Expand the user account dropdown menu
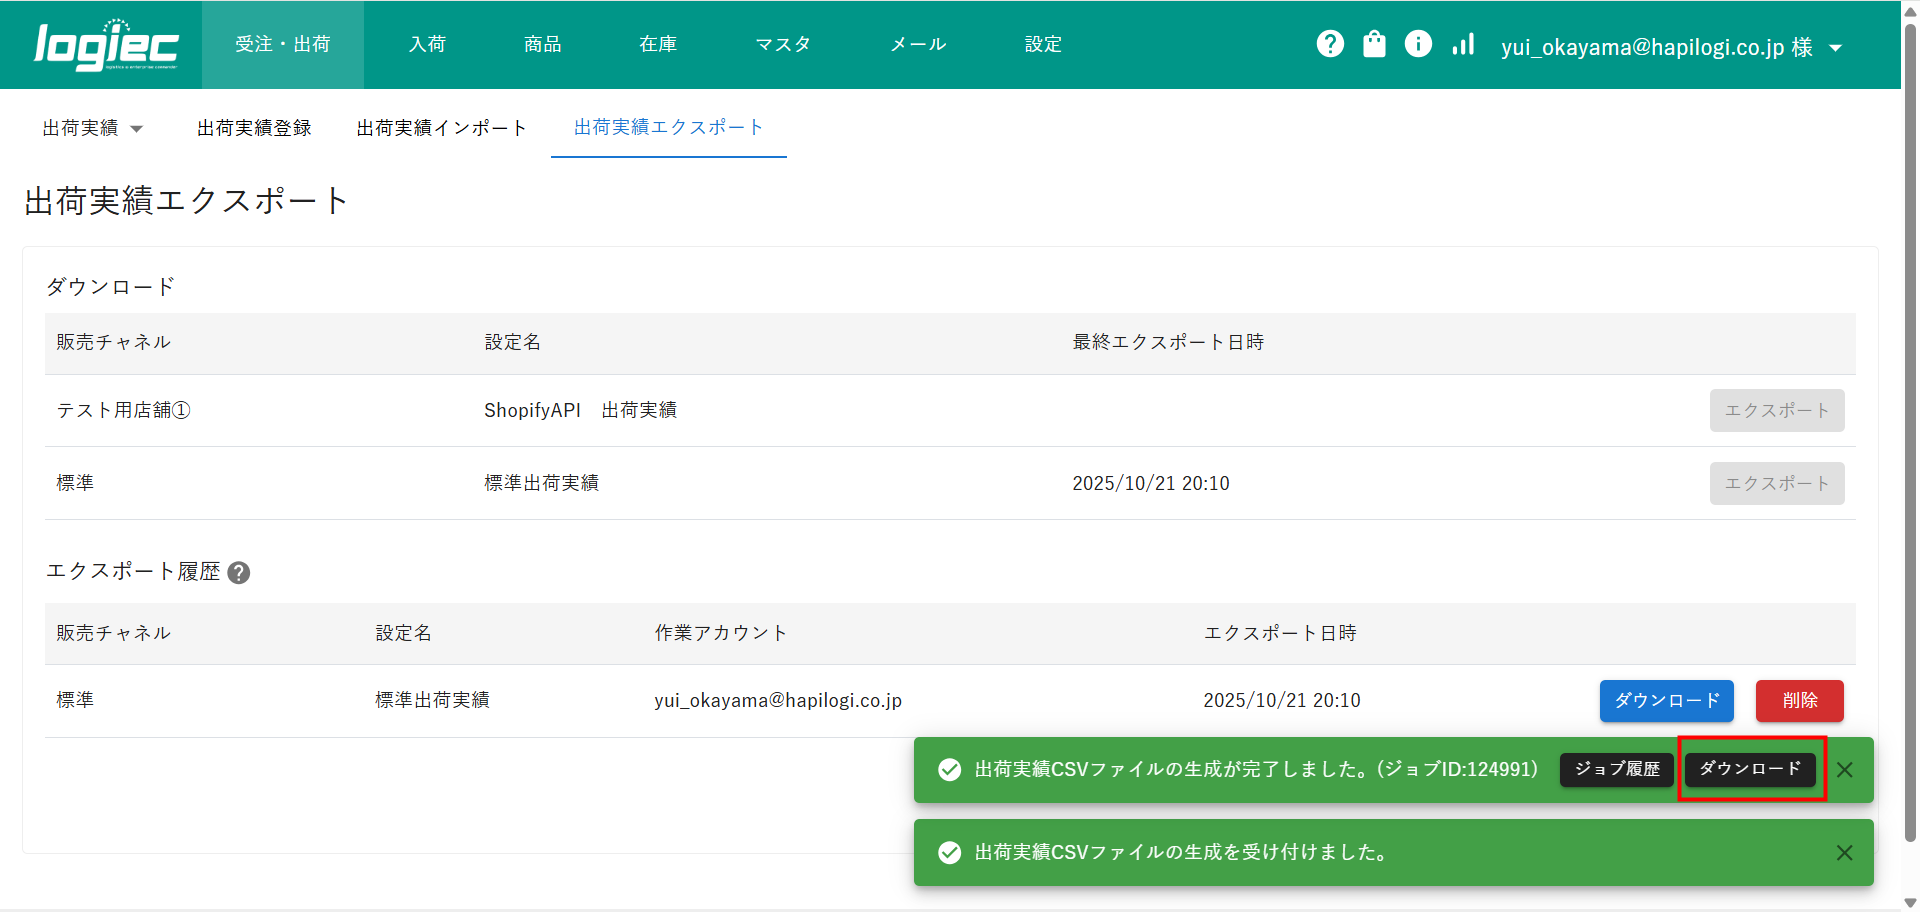Image resolution: width=1920 pixels, height=912 pixels. [x=1836, y=48]
